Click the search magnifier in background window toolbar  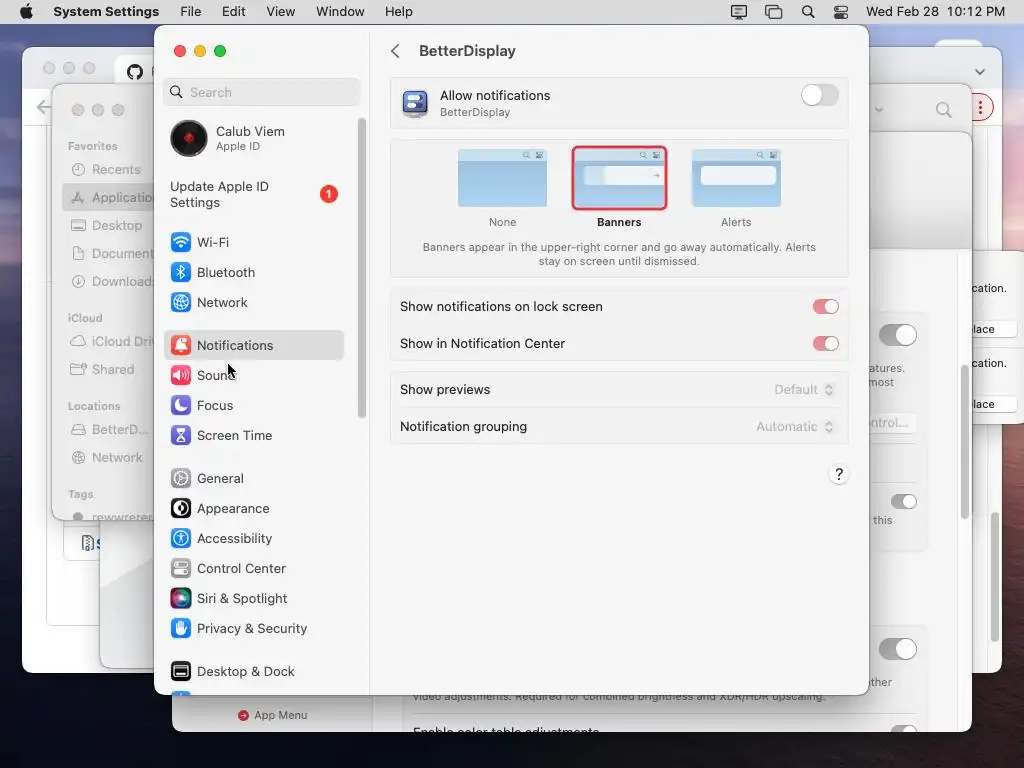[x=944, y=110]
